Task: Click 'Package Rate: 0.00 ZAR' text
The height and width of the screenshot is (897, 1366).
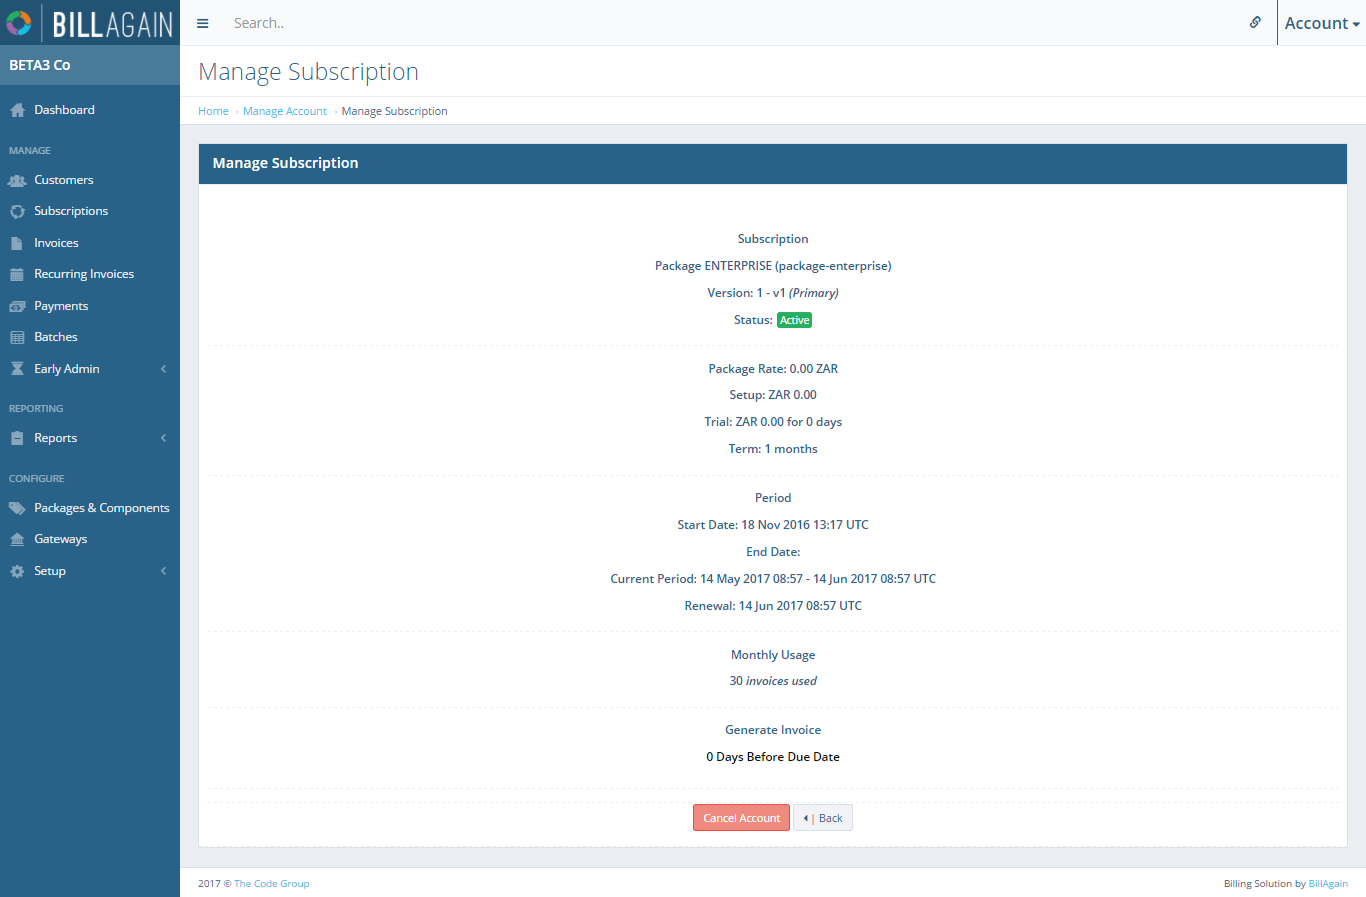Action: point(773,369)
